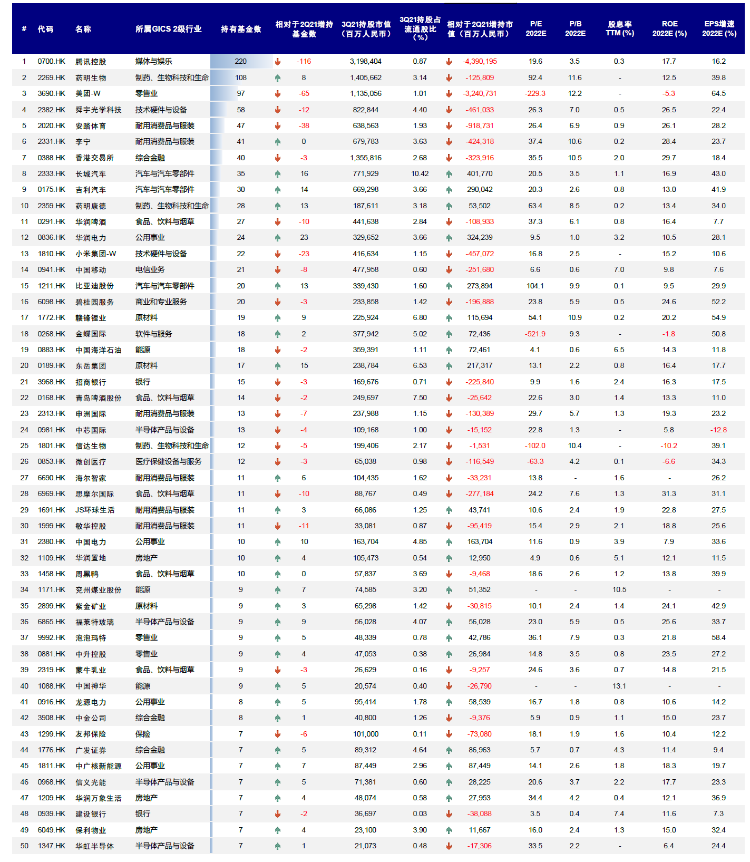Click the ROE 2022E (%) column header

tap(670, 29)
